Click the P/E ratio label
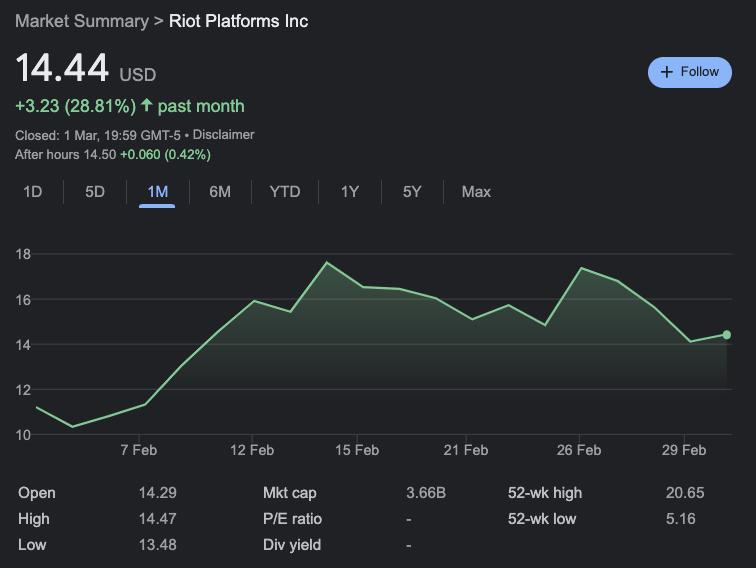 293,519
